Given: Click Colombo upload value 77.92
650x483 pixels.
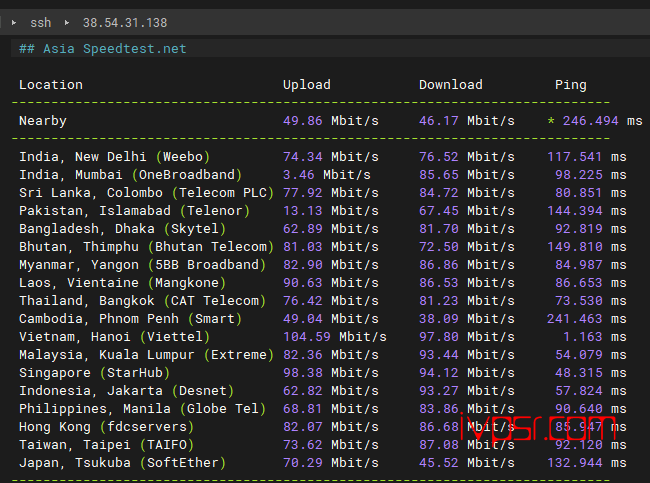Looking at the screenshot, I should [303, 193].
